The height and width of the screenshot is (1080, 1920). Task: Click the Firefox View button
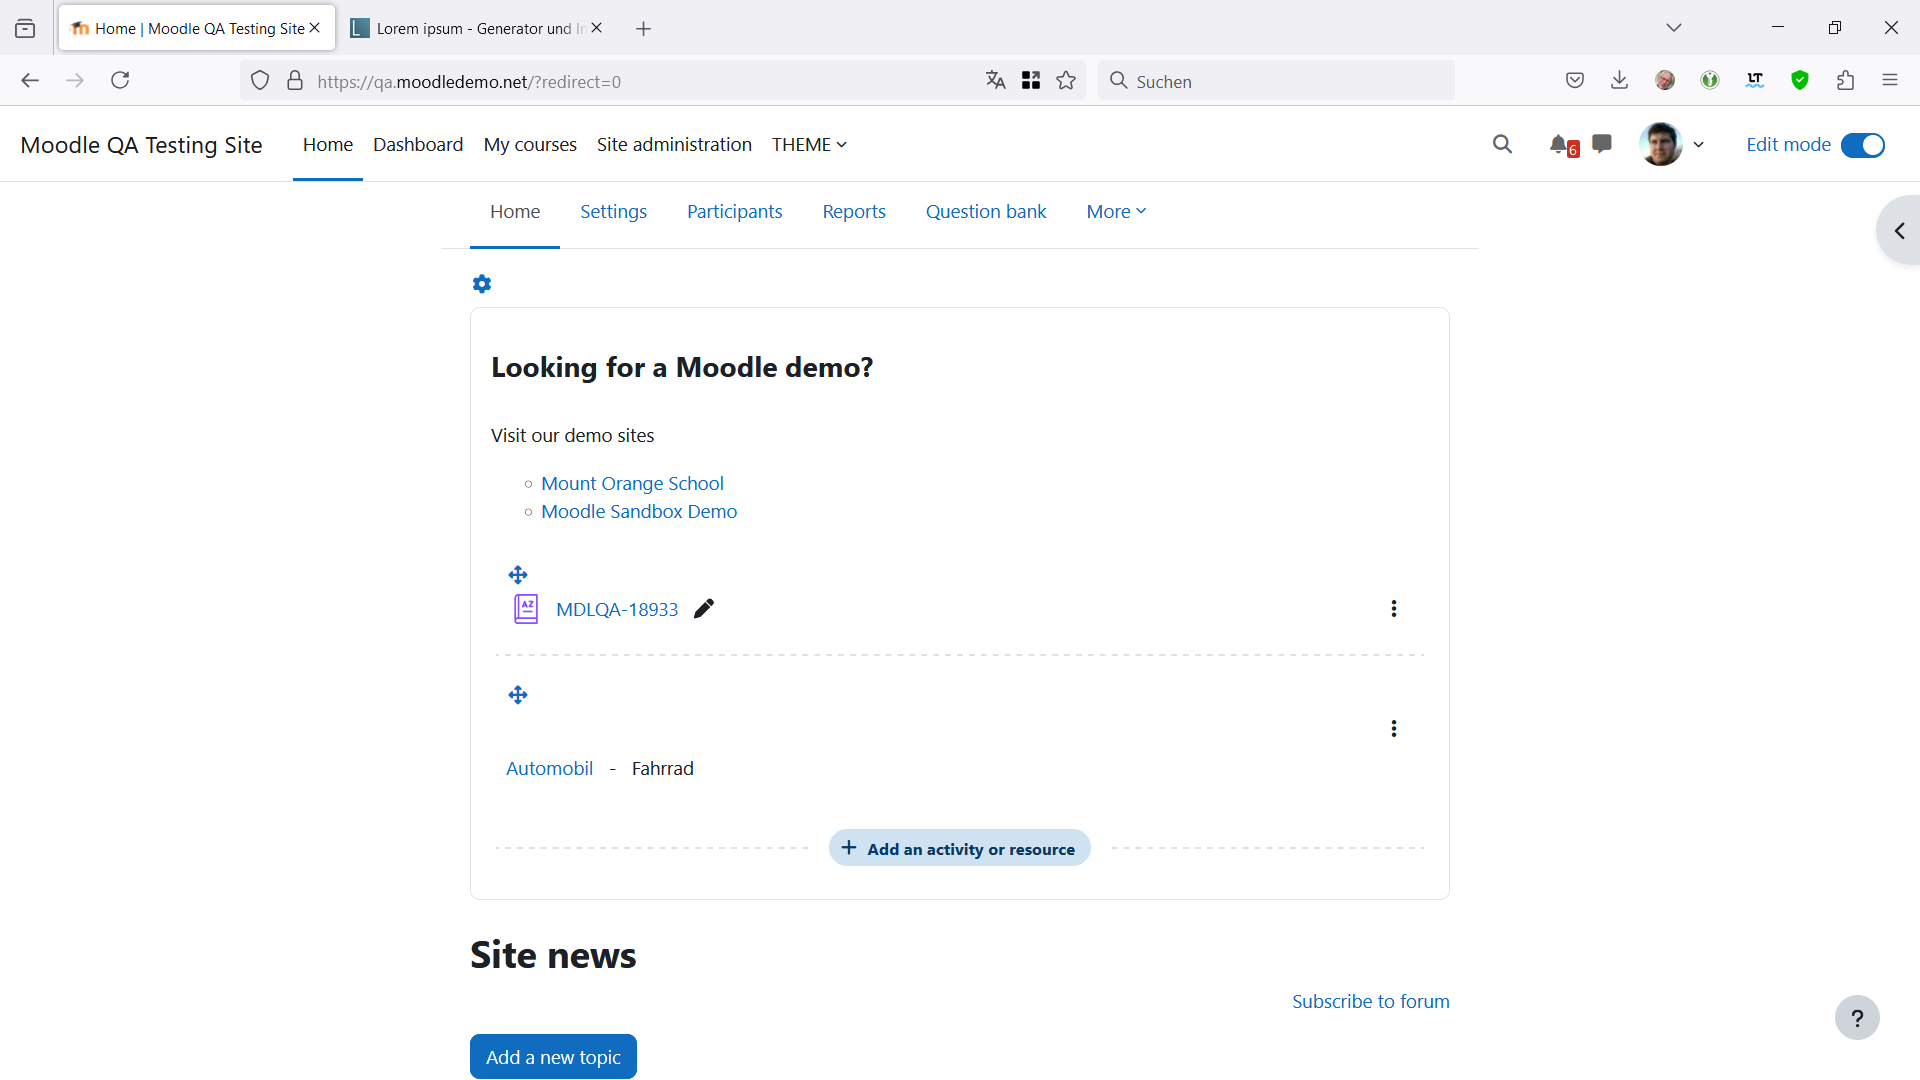click(x=25, y=29)
